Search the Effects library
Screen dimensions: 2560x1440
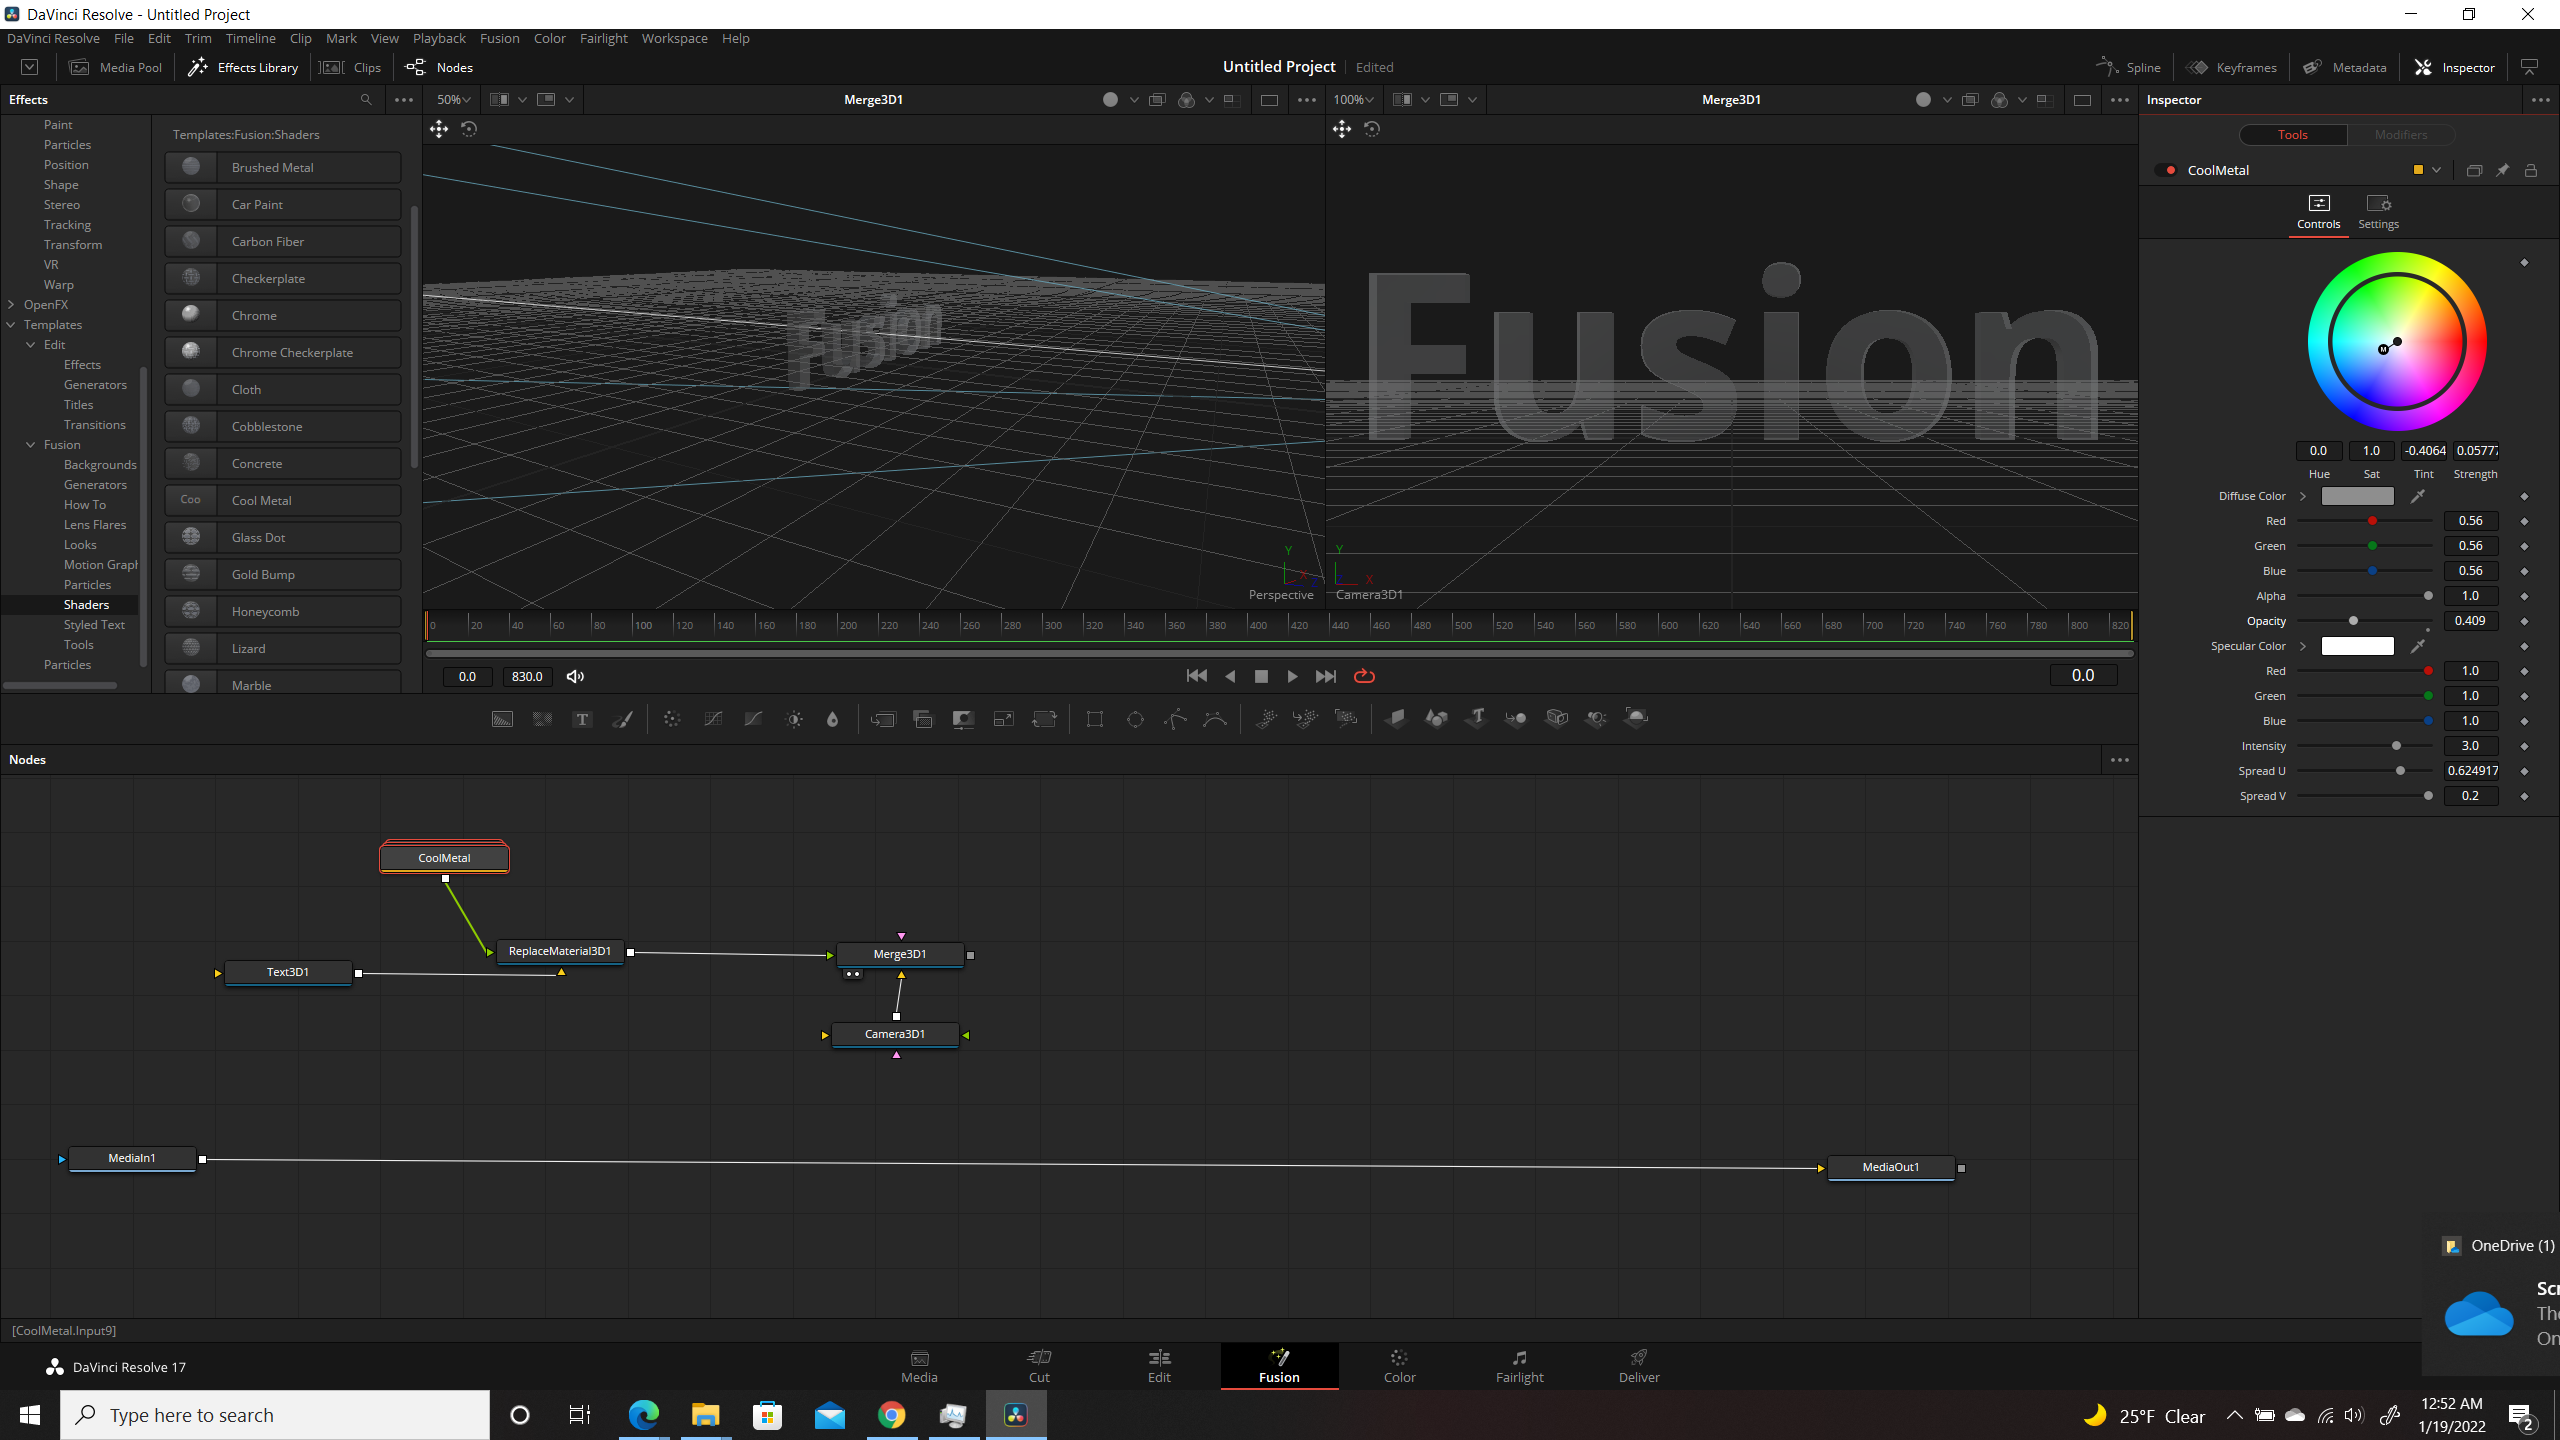pyautogui.click(x=366, y=100)
